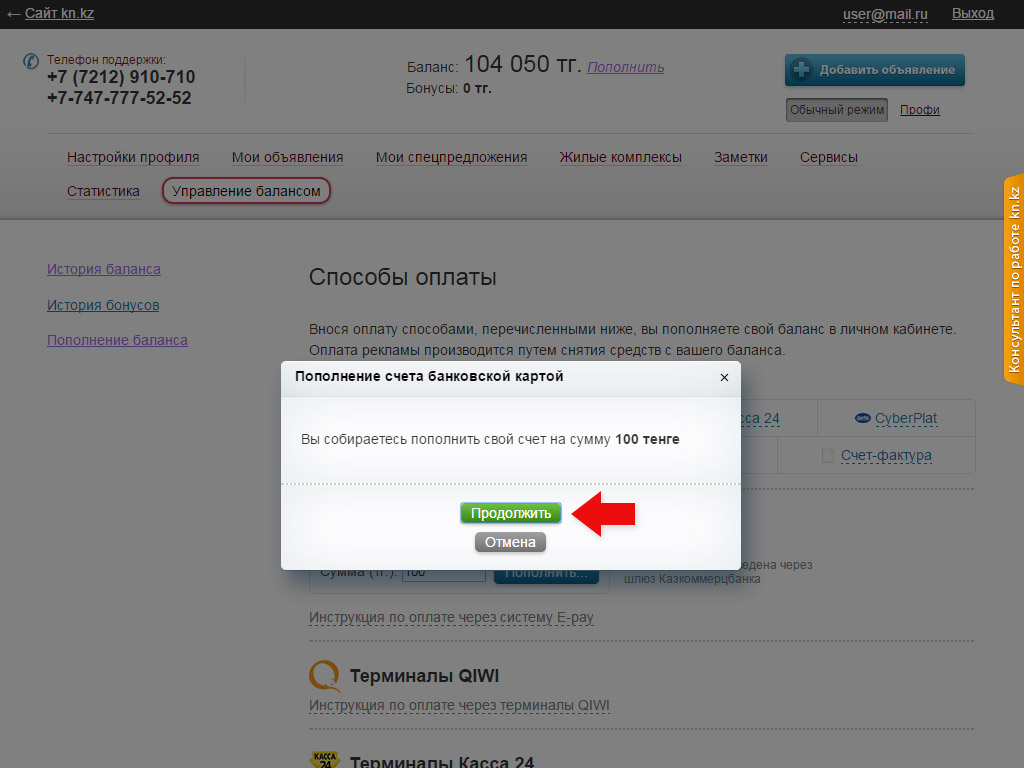The width and height of the screenshot is (1024, 768).
Task: Click the phone support icon
Action: coord(31,61)
